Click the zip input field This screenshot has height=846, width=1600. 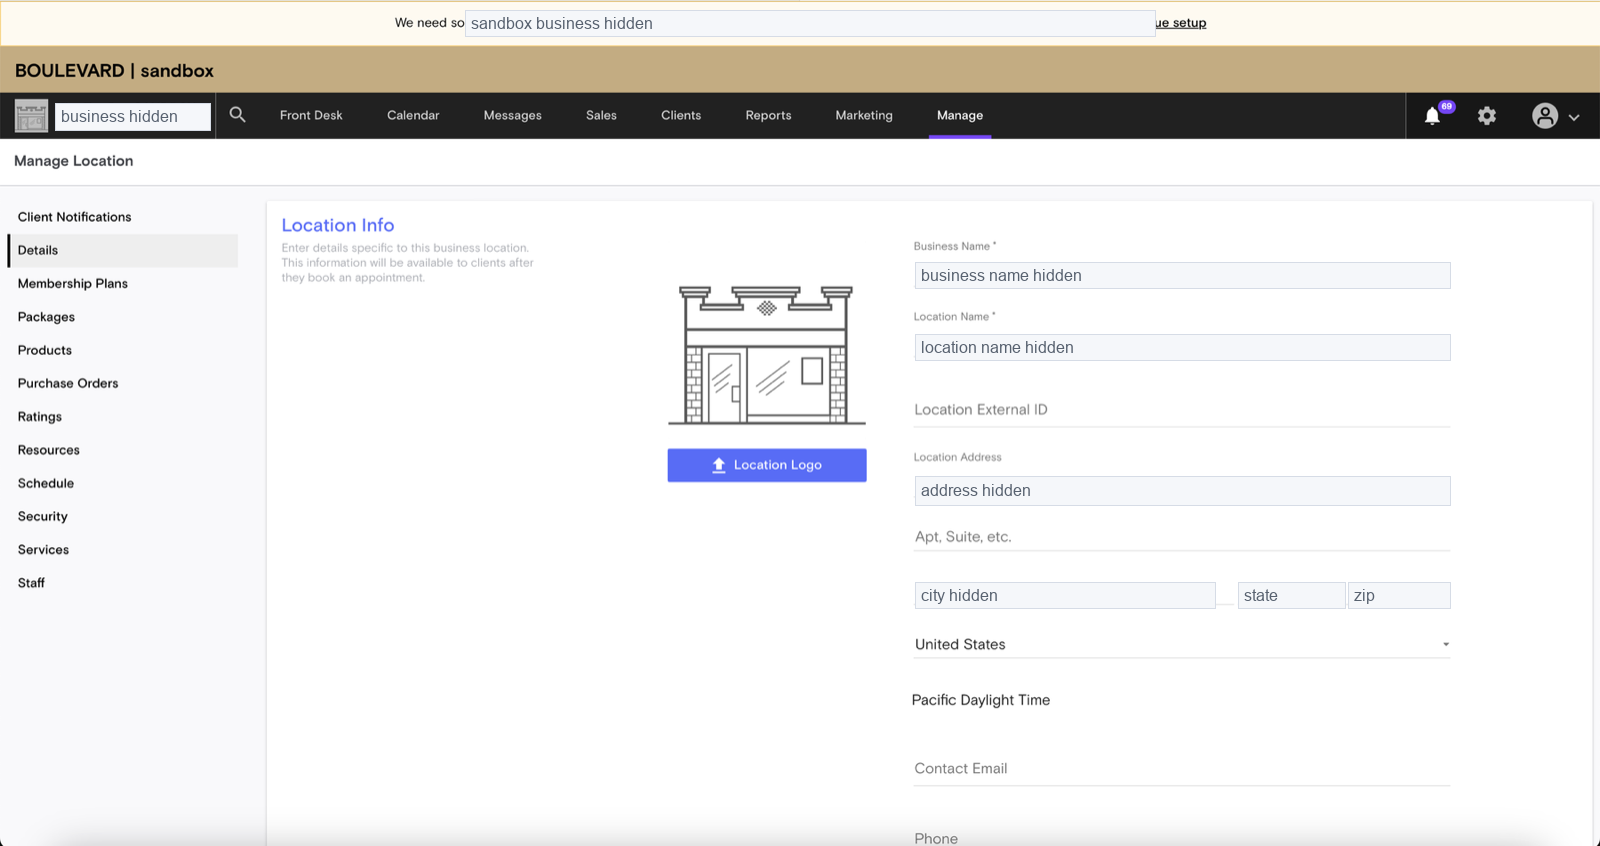click(1399, 595)
